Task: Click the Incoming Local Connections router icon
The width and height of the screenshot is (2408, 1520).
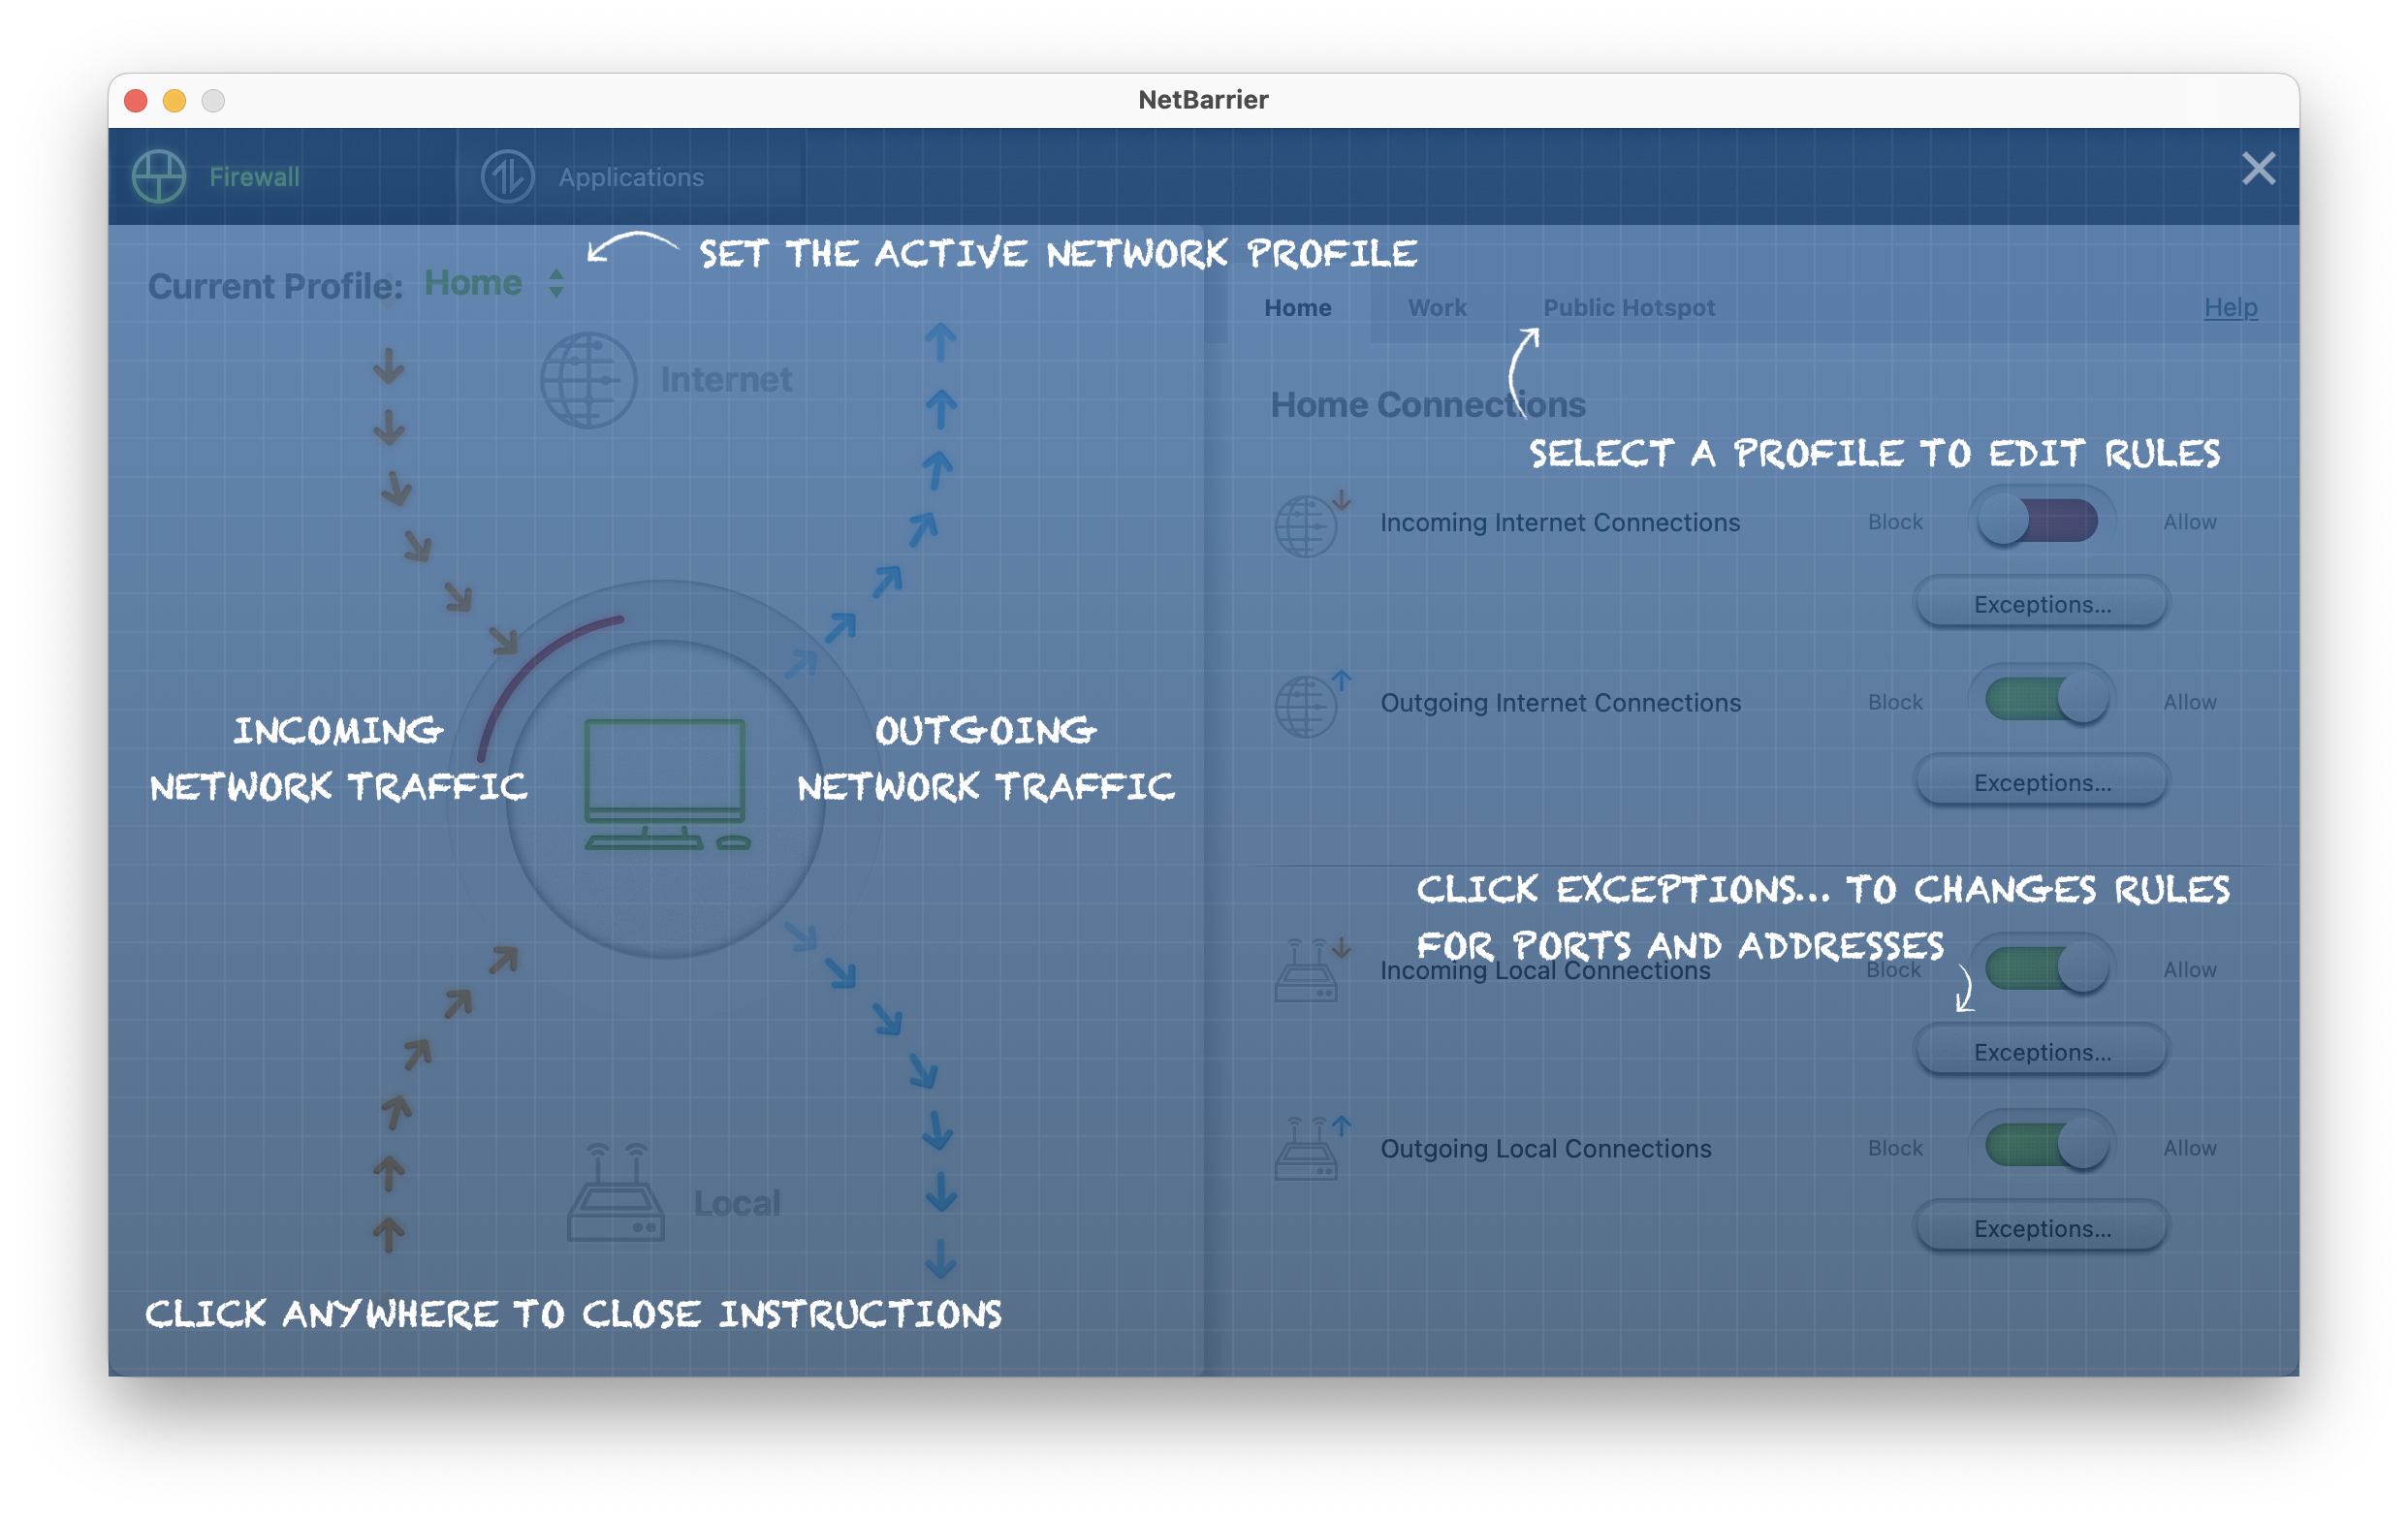Action: pyautogui.click(x=1311, y=970)
